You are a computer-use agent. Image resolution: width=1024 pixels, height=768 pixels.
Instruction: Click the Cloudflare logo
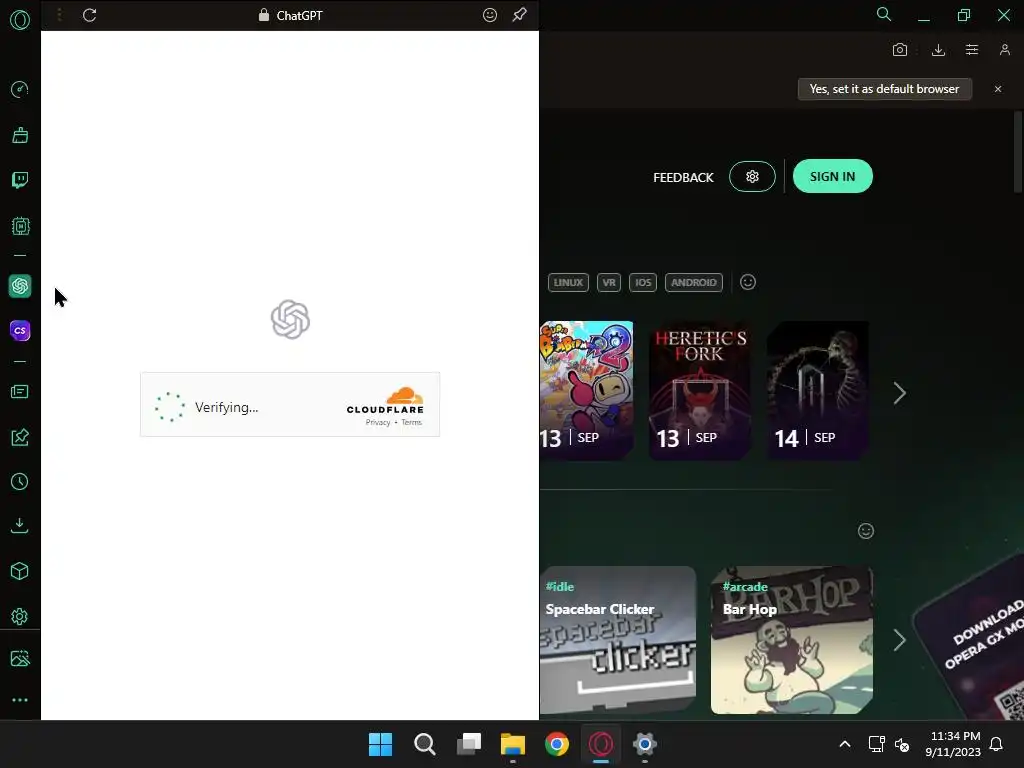point(385,400)
